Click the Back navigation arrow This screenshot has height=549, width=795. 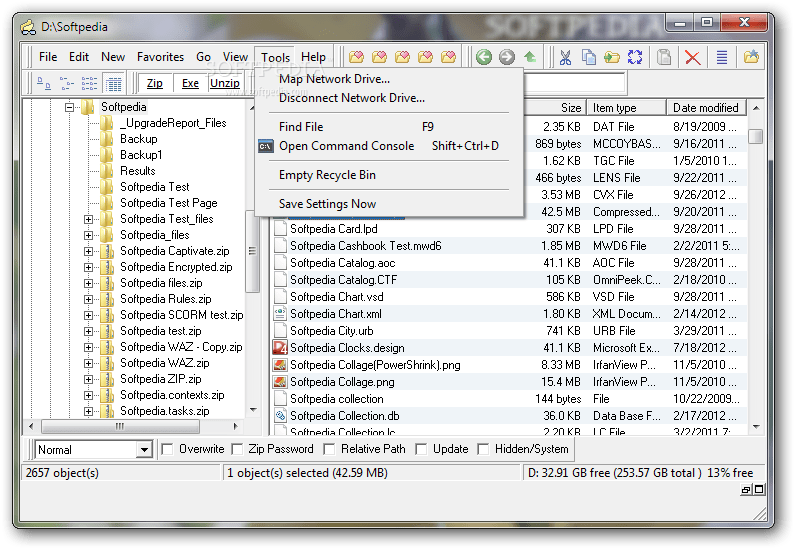click(x=484, y=57)
